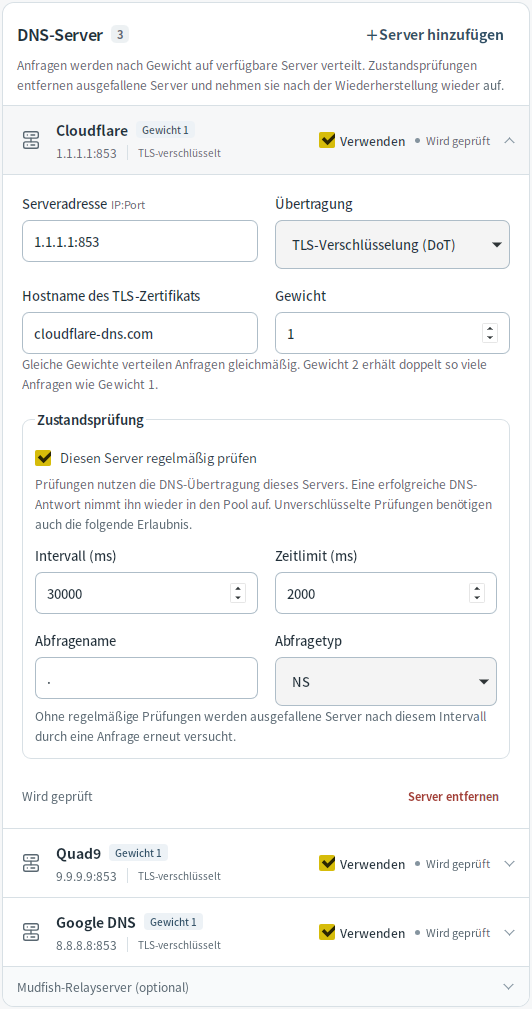532x1009 pixels.
Task: Decrease Zeitlimit with the down arrow
Action: click(477, 598)
